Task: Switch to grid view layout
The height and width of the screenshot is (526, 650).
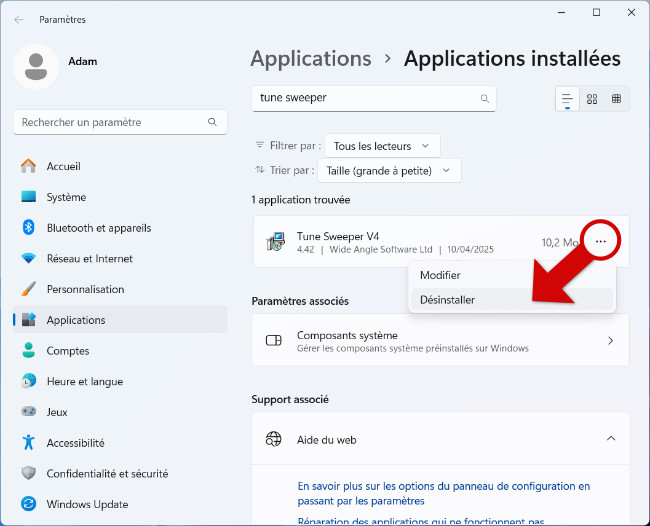Action: coord(592,99)
